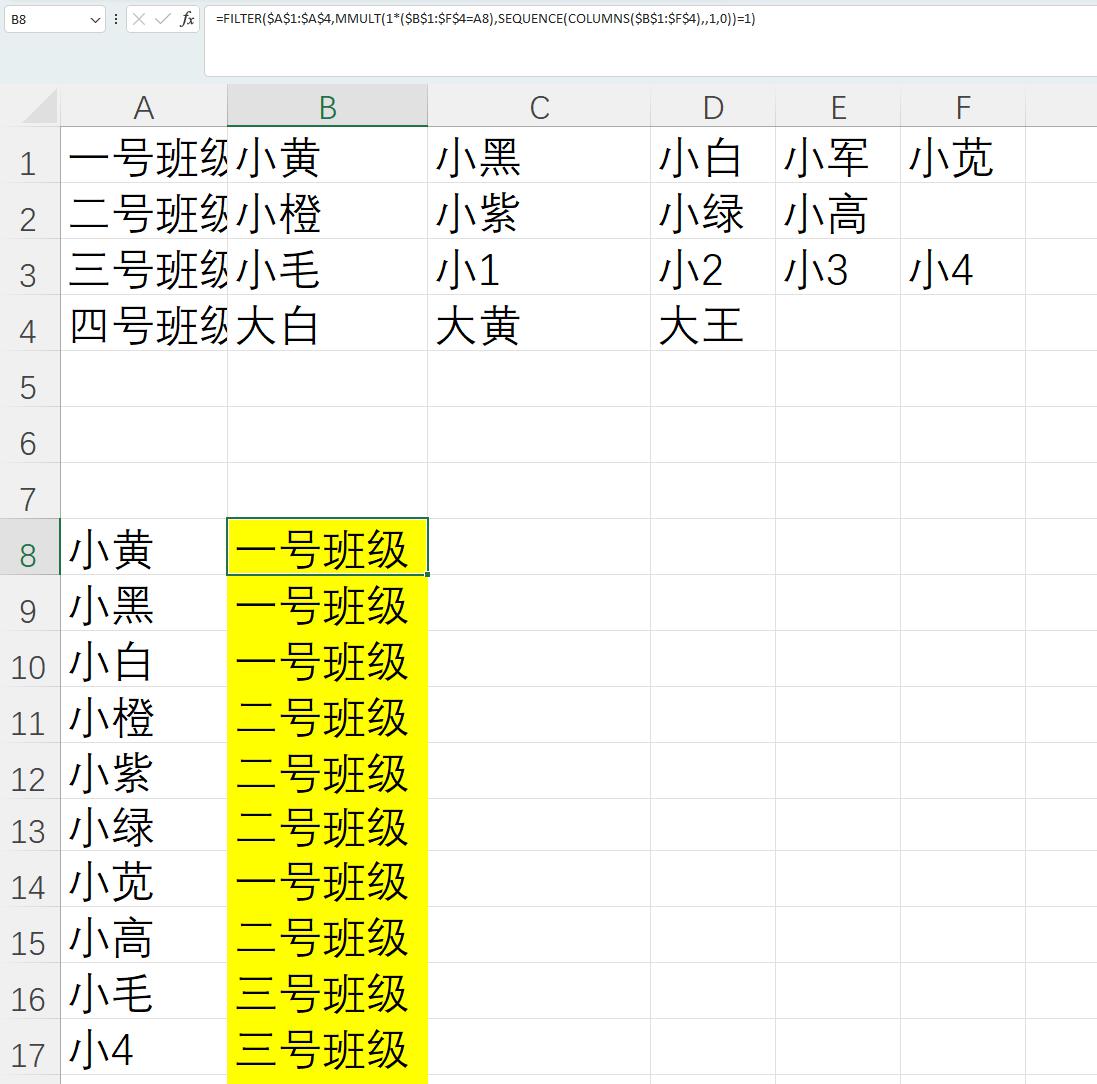Click cell A8 containing 小黄

[144, 547]
